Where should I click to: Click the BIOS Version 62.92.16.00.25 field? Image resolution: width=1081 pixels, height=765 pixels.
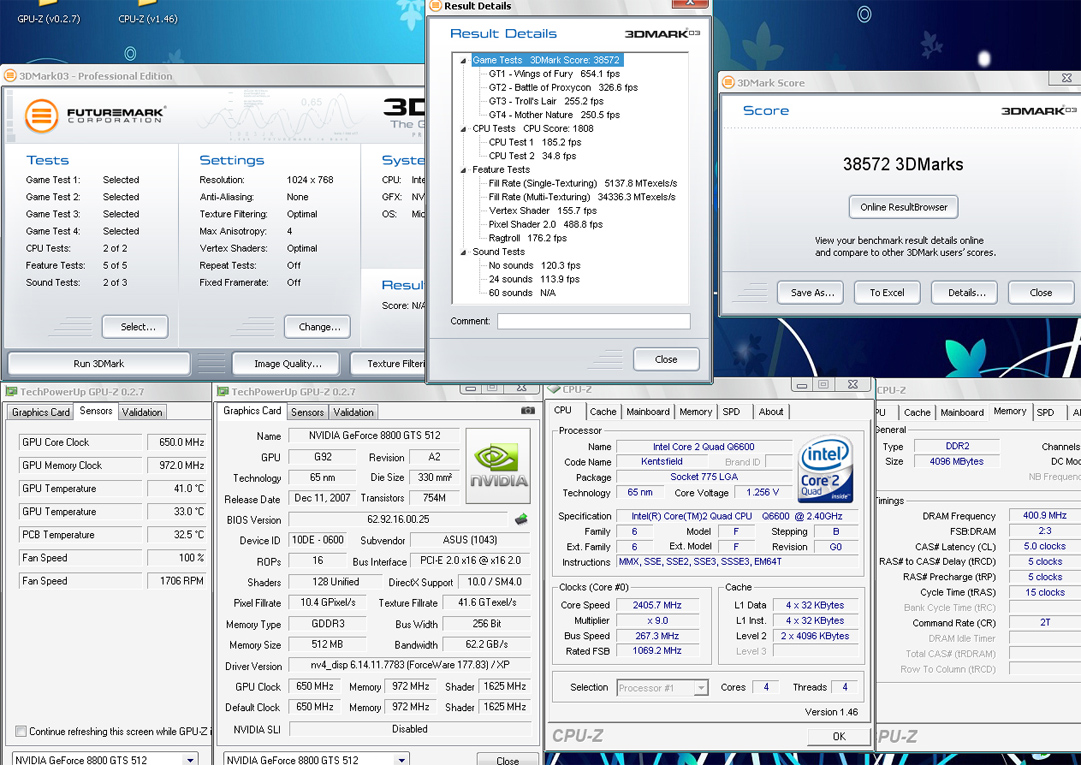398,519
